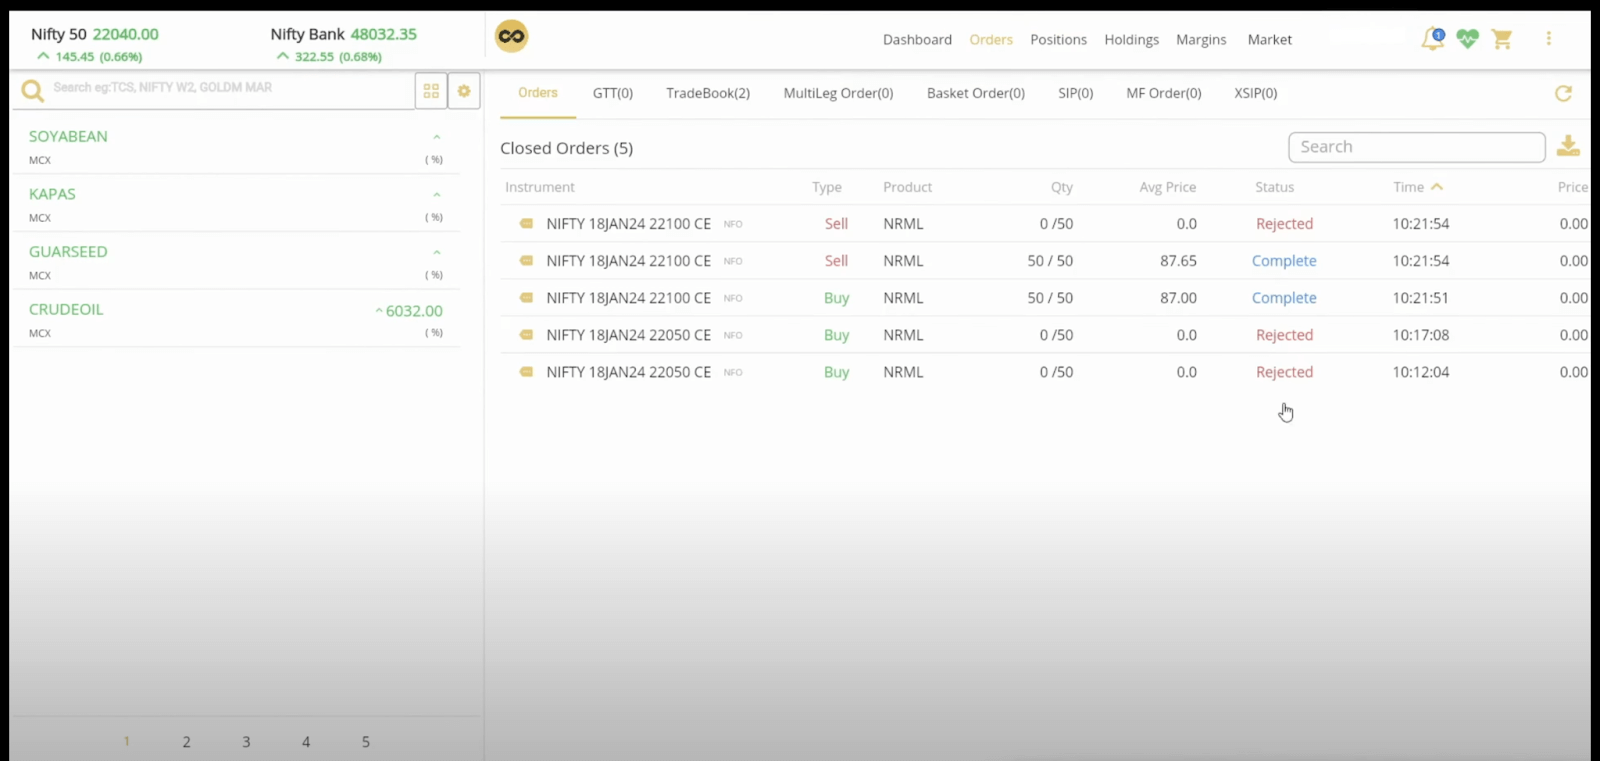Download closed orders report
Viewport: 1600px width, 761px height.
coord(1568,146)
